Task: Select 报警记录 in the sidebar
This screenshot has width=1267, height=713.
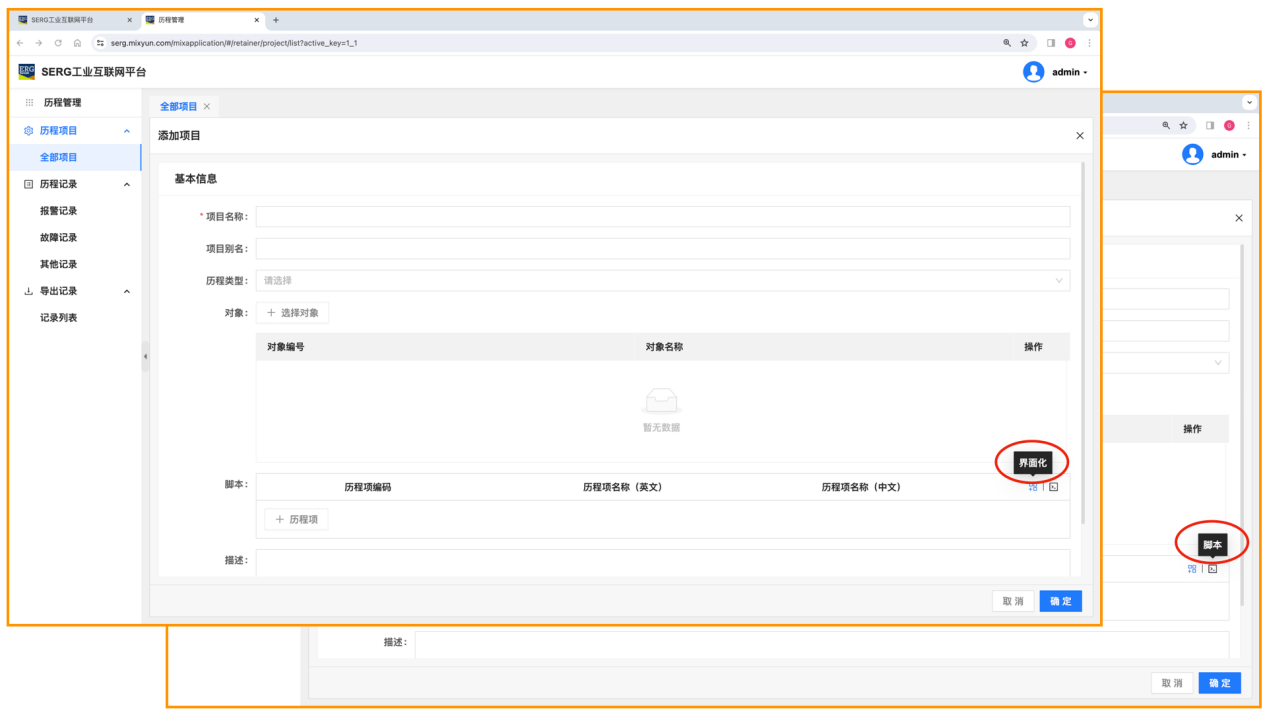Action: coord(58,211)
